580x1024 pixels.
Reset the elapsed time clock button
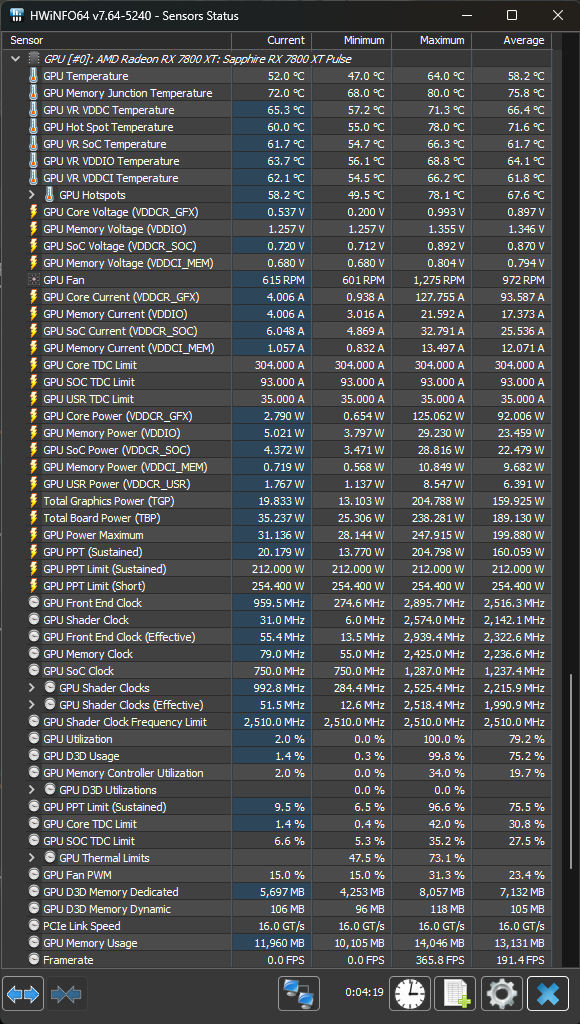(410, 994)
